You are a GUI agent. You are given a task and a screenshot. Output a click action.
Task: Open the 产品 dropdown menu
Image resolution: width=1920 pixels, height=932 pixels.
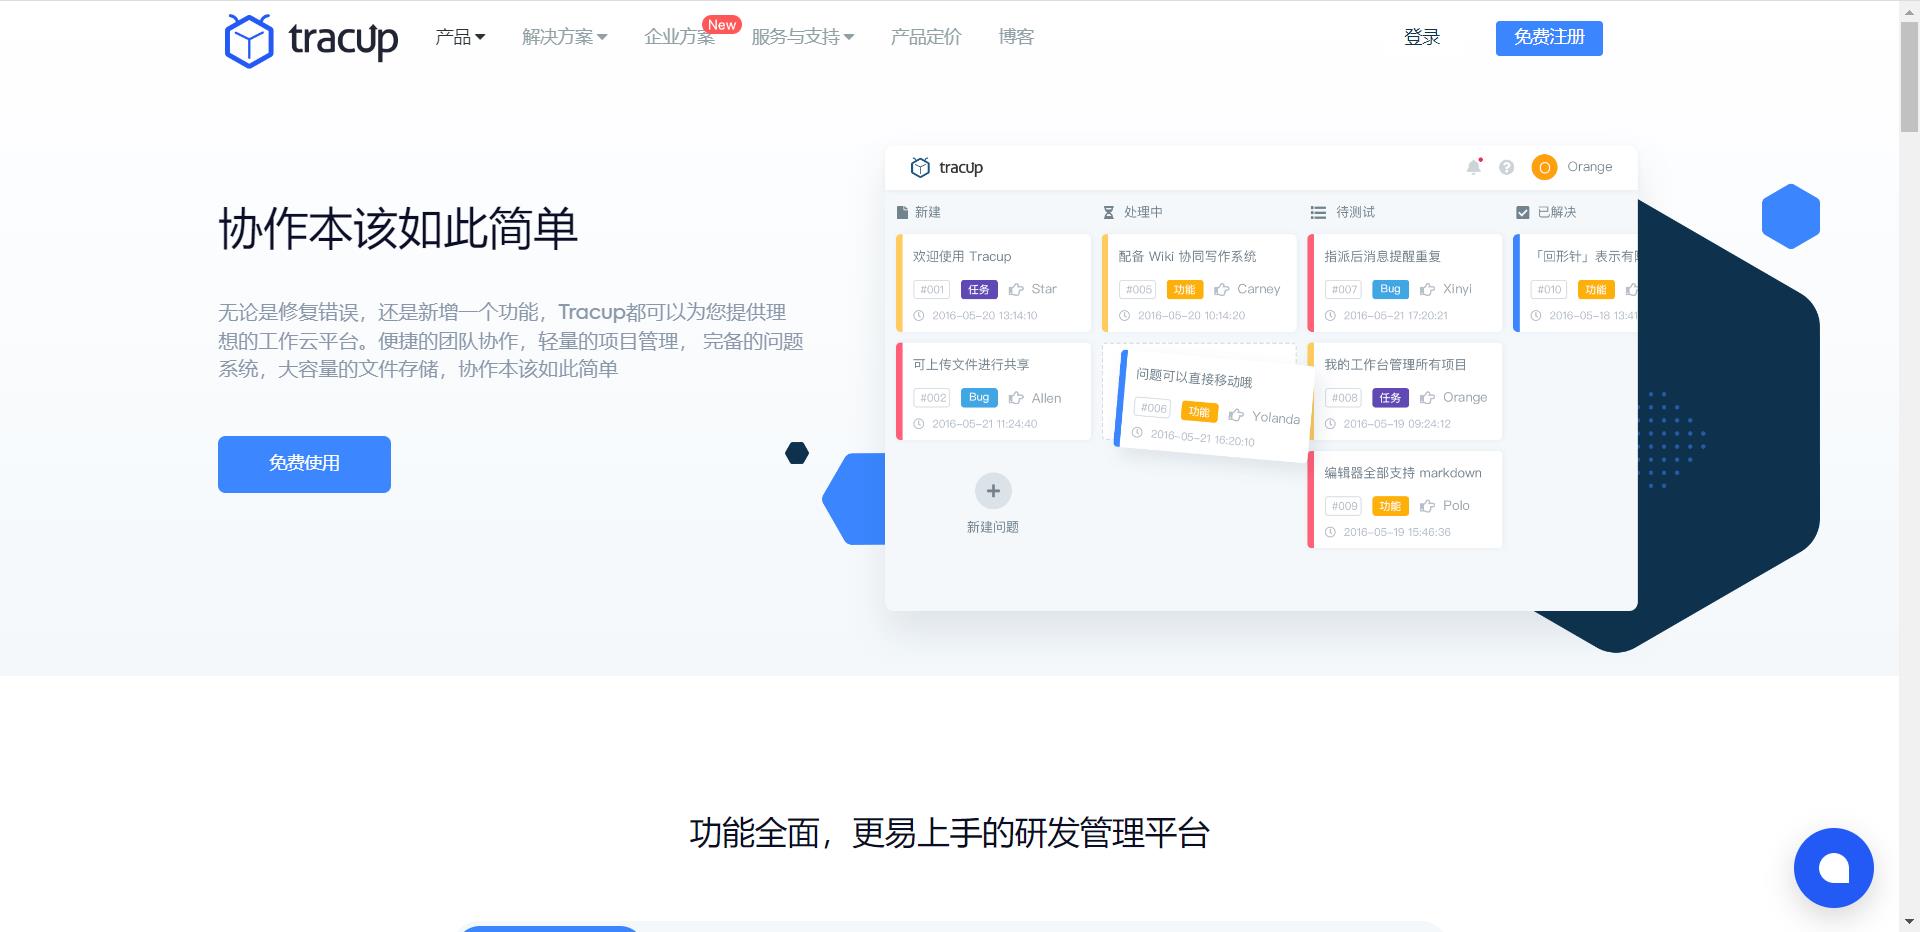tap(458, 37)
